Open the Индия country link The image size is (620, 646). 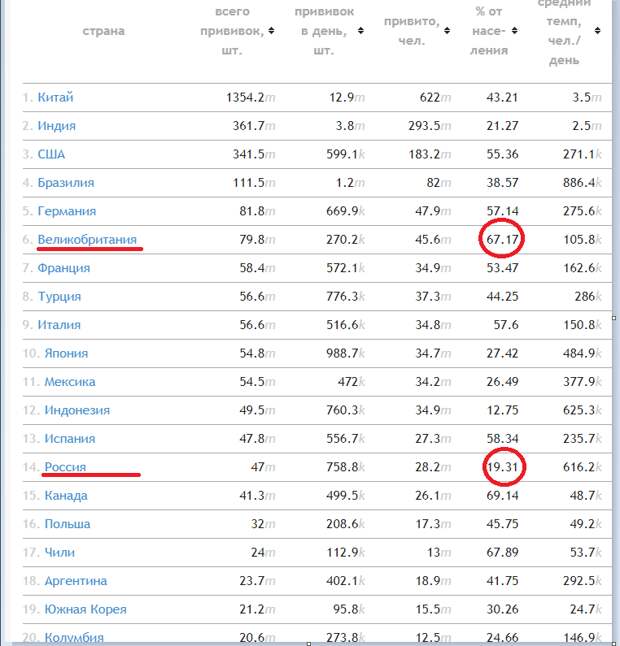coord(57,126)
